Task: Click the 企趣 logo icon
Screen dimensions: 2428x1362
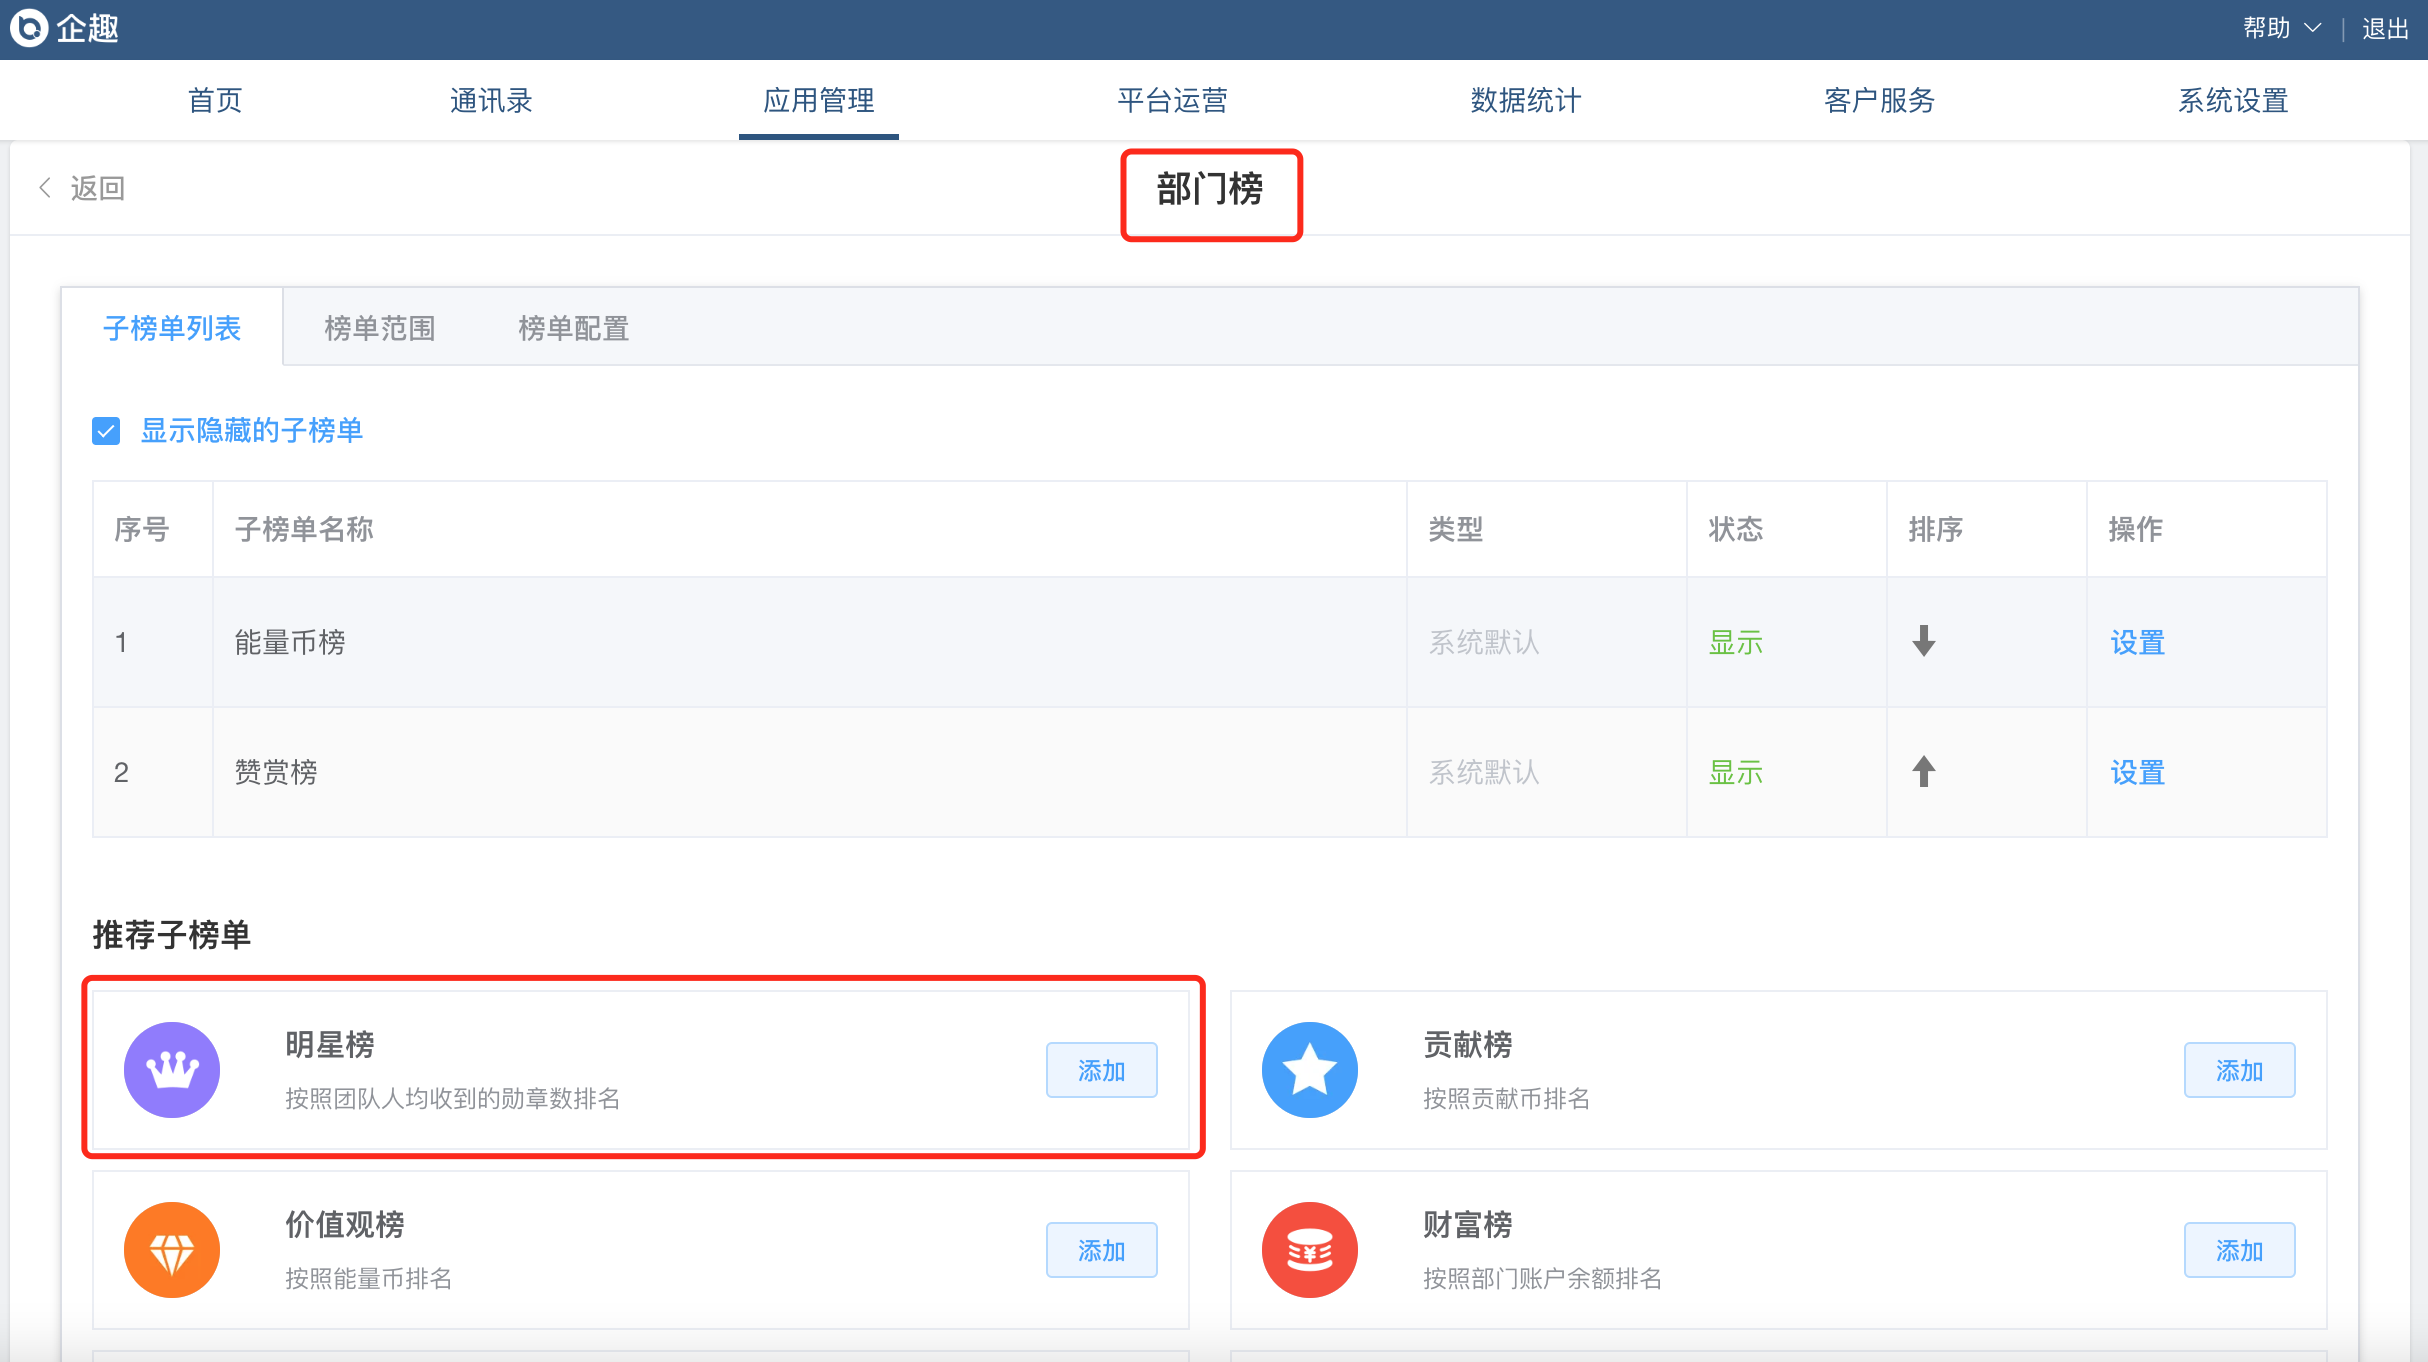Action: coord(30,28)
